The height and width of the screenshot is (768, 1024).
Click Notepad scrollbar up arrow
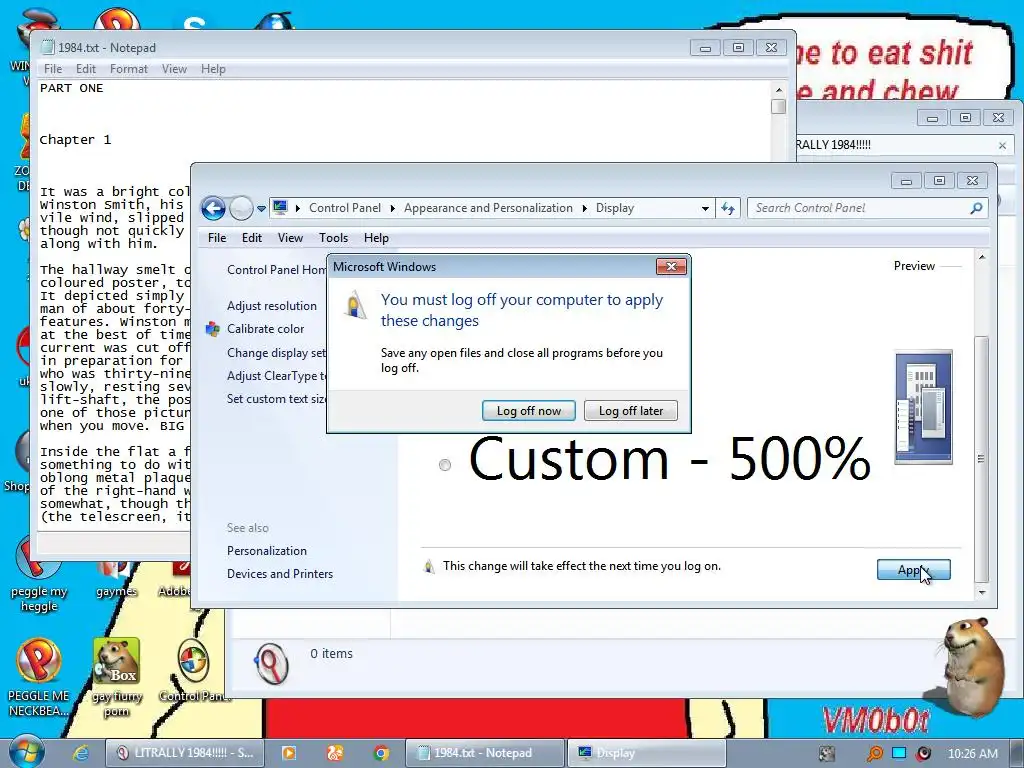tap(778, 89)
